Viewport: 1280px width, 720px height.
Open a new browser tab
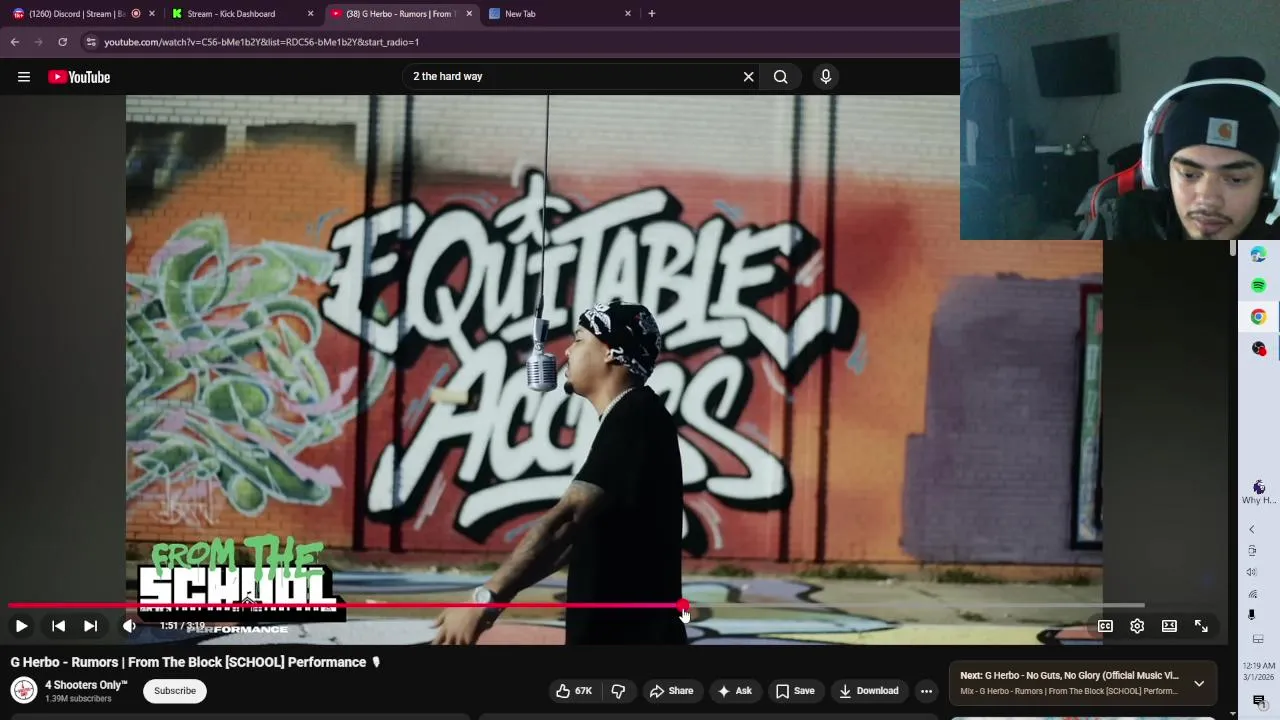652,14
